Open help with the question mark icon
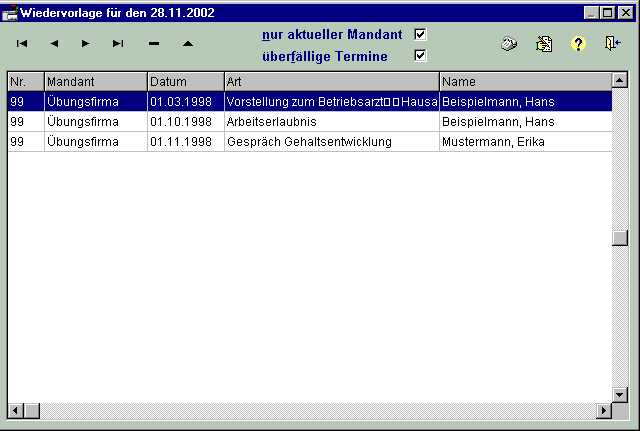 [577, 44]
